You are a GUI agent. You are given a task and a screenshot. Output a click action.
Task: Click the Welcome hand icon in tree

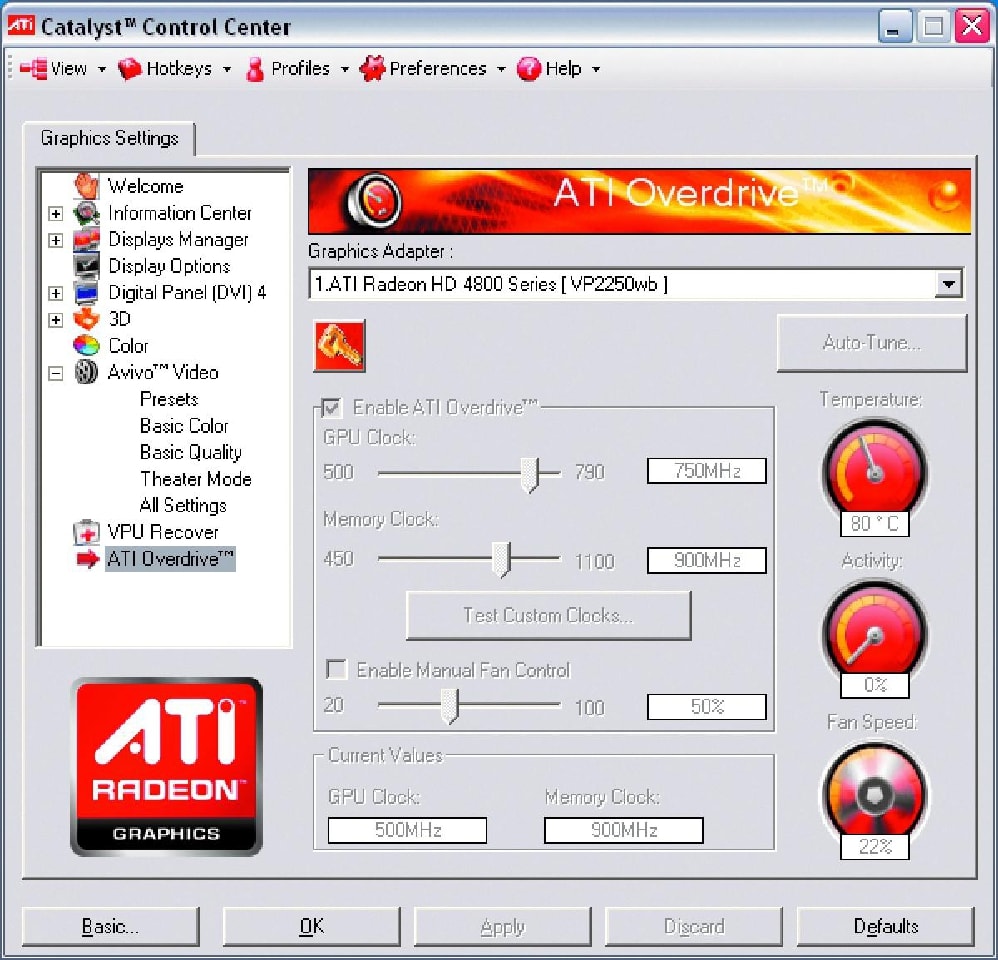click(87, 186)
